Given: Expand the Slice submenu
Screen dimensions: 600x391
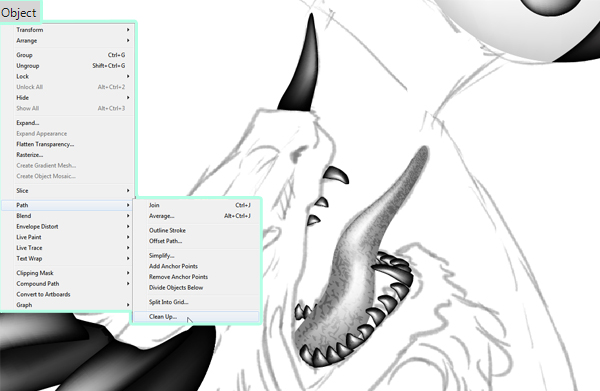Looking at the screenshot, I should 67,191.
